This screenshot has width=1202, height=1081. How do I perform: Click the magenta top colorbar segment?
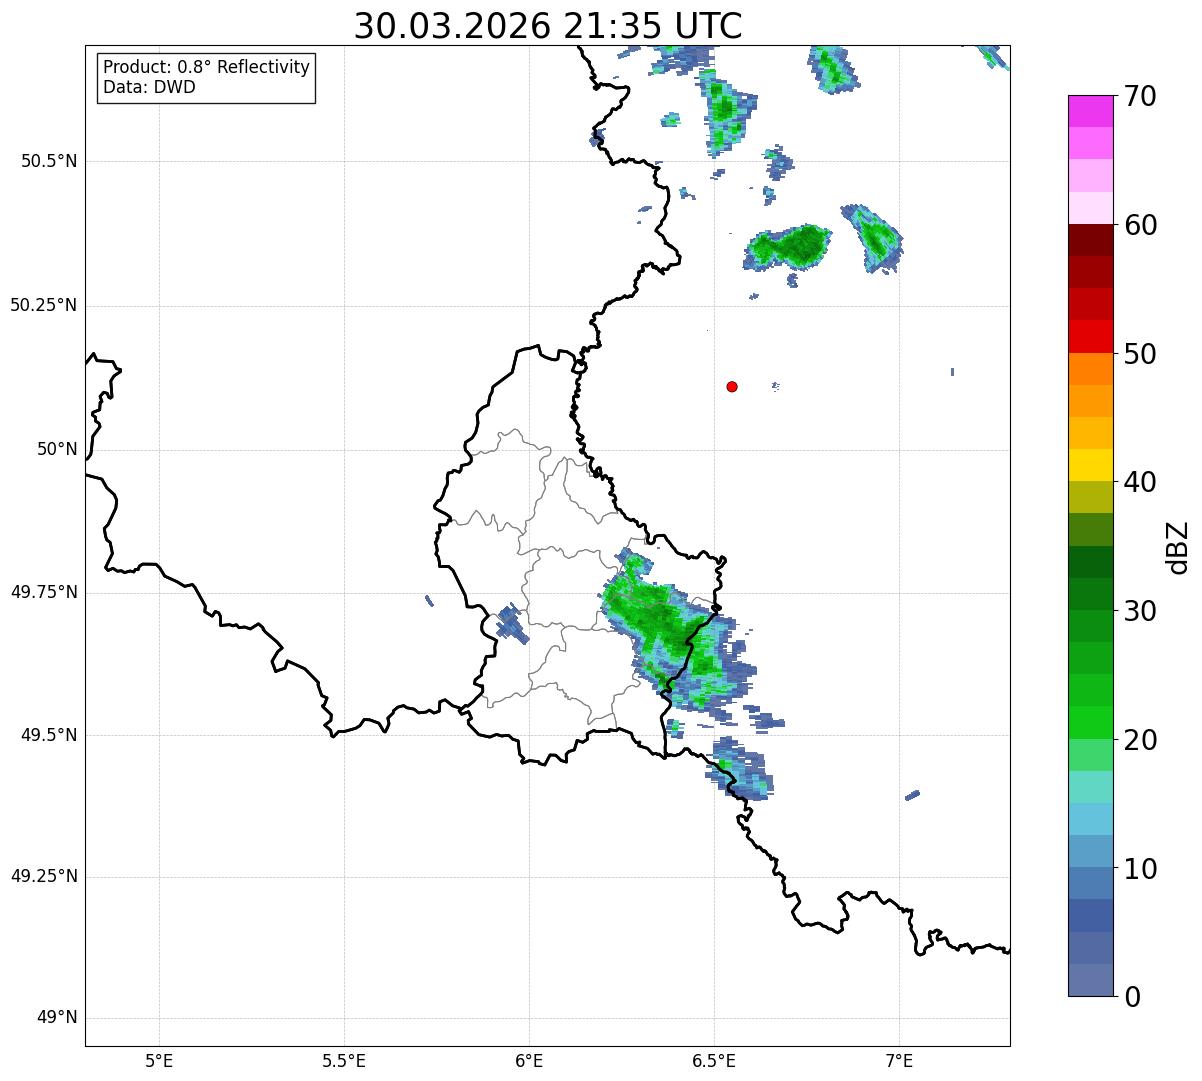pyautogui.click(x=1091, y=111)
